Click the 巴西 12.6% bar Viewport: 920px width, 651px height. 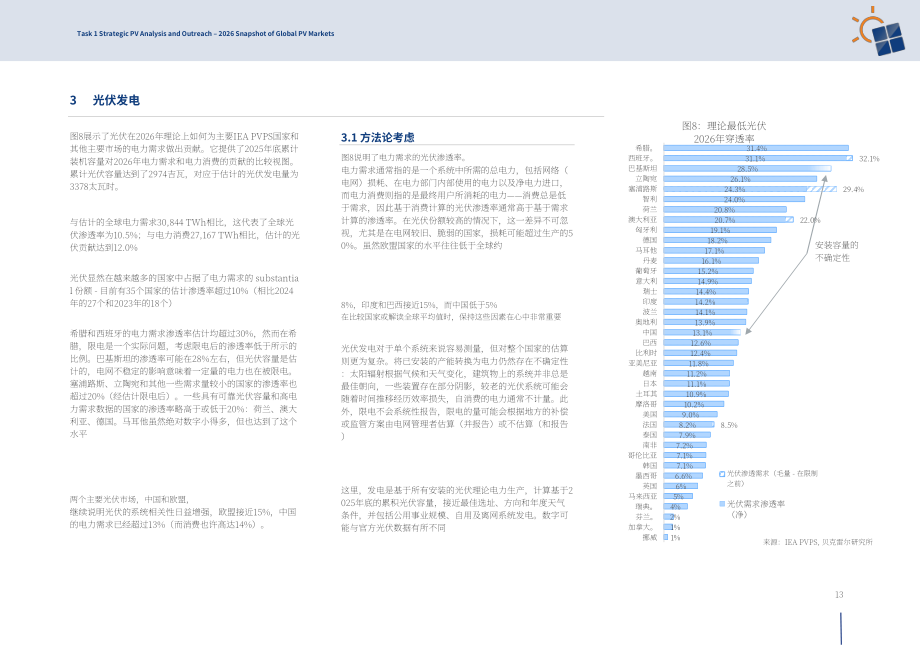[x=701, y=343]
